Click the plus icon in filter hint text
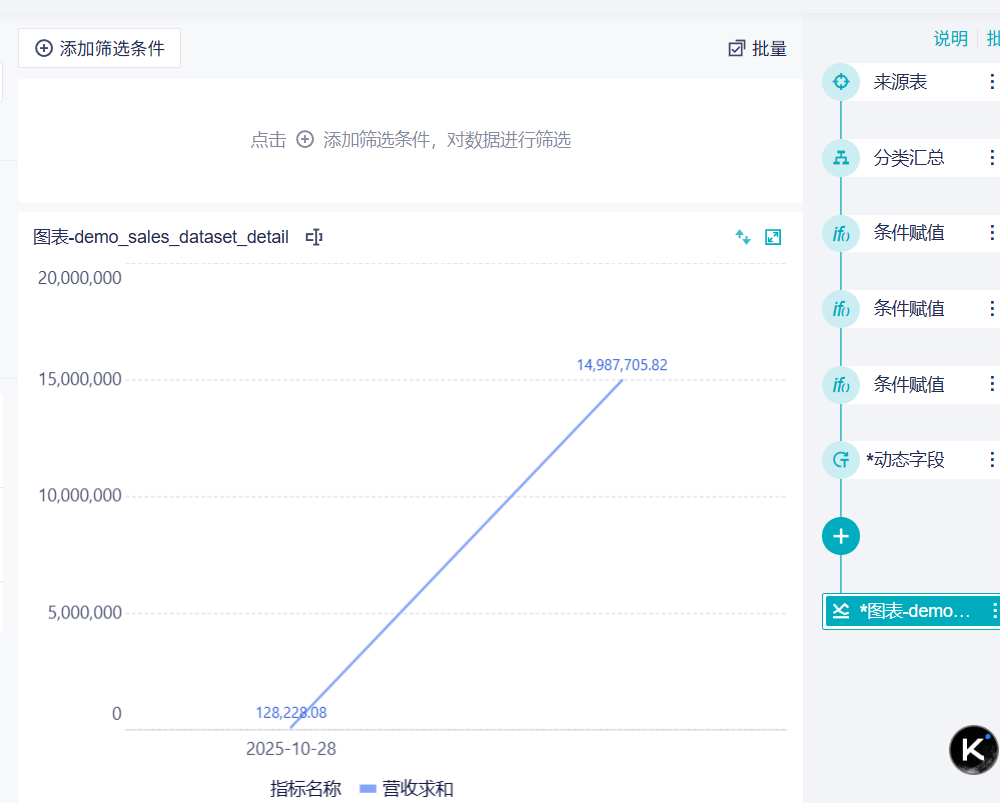 (x=305, y=139)
